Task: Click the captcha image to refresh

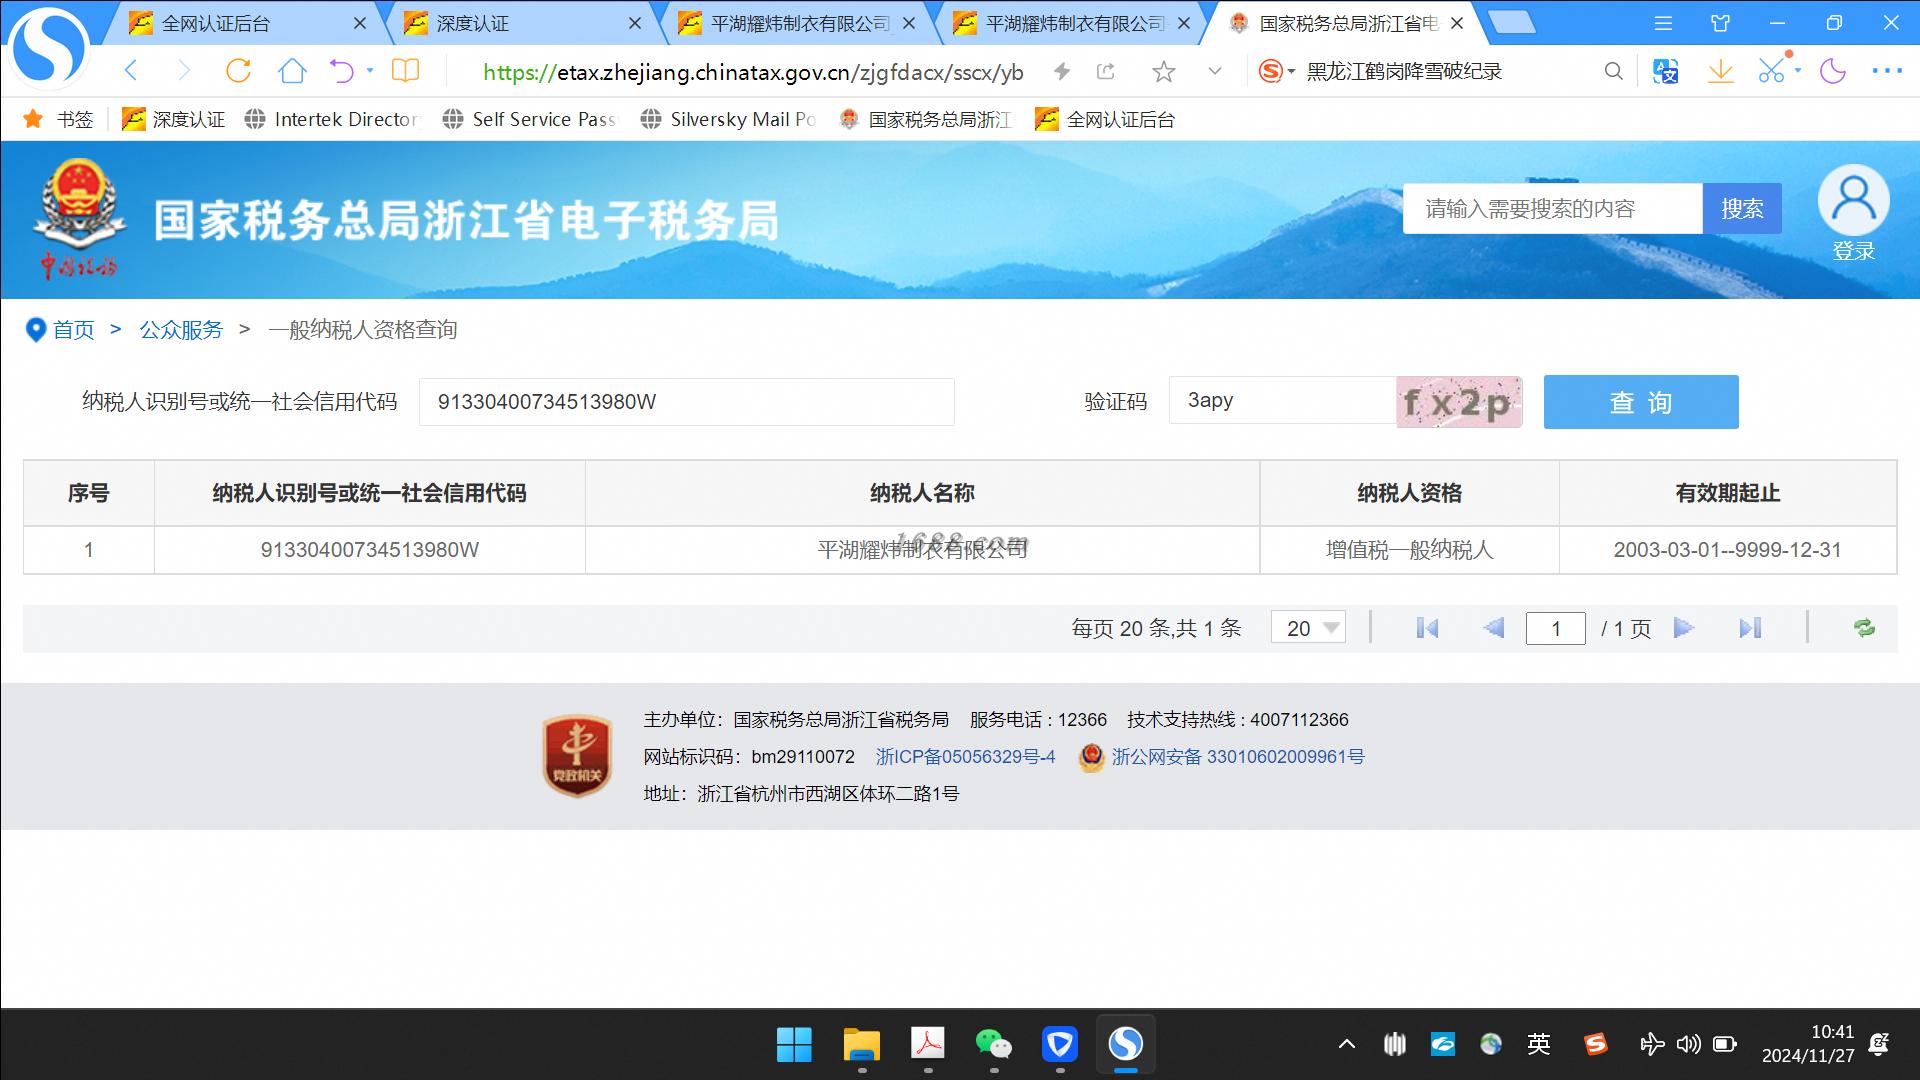Action: coord(1458,402)
